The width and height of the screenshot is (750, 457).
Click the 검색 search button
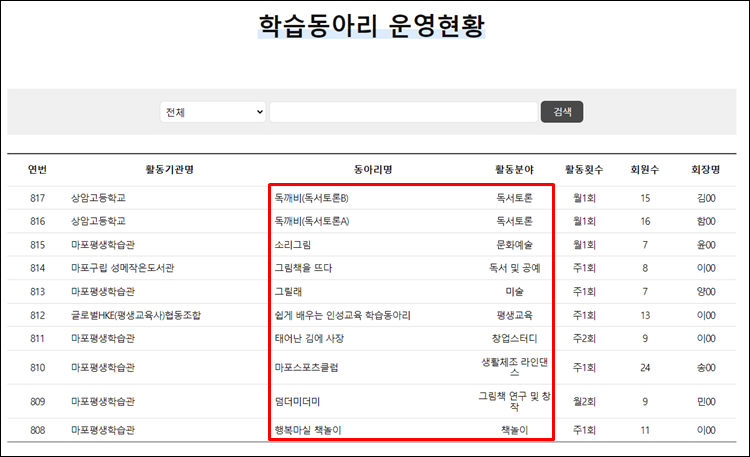(562, 112)
